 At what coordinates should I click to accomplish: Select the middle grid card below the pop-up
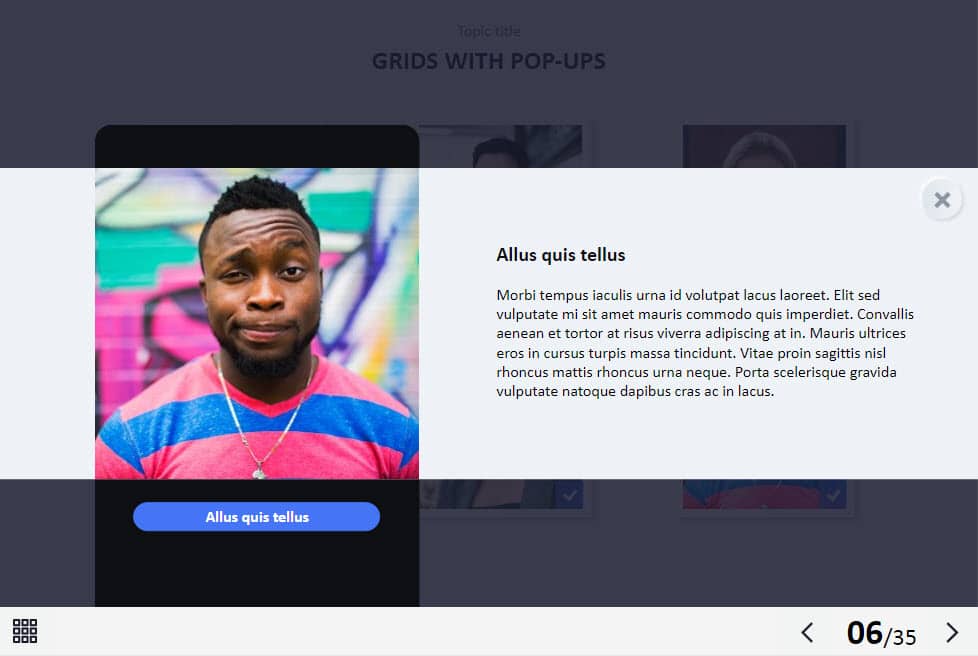tap(501, 494)
